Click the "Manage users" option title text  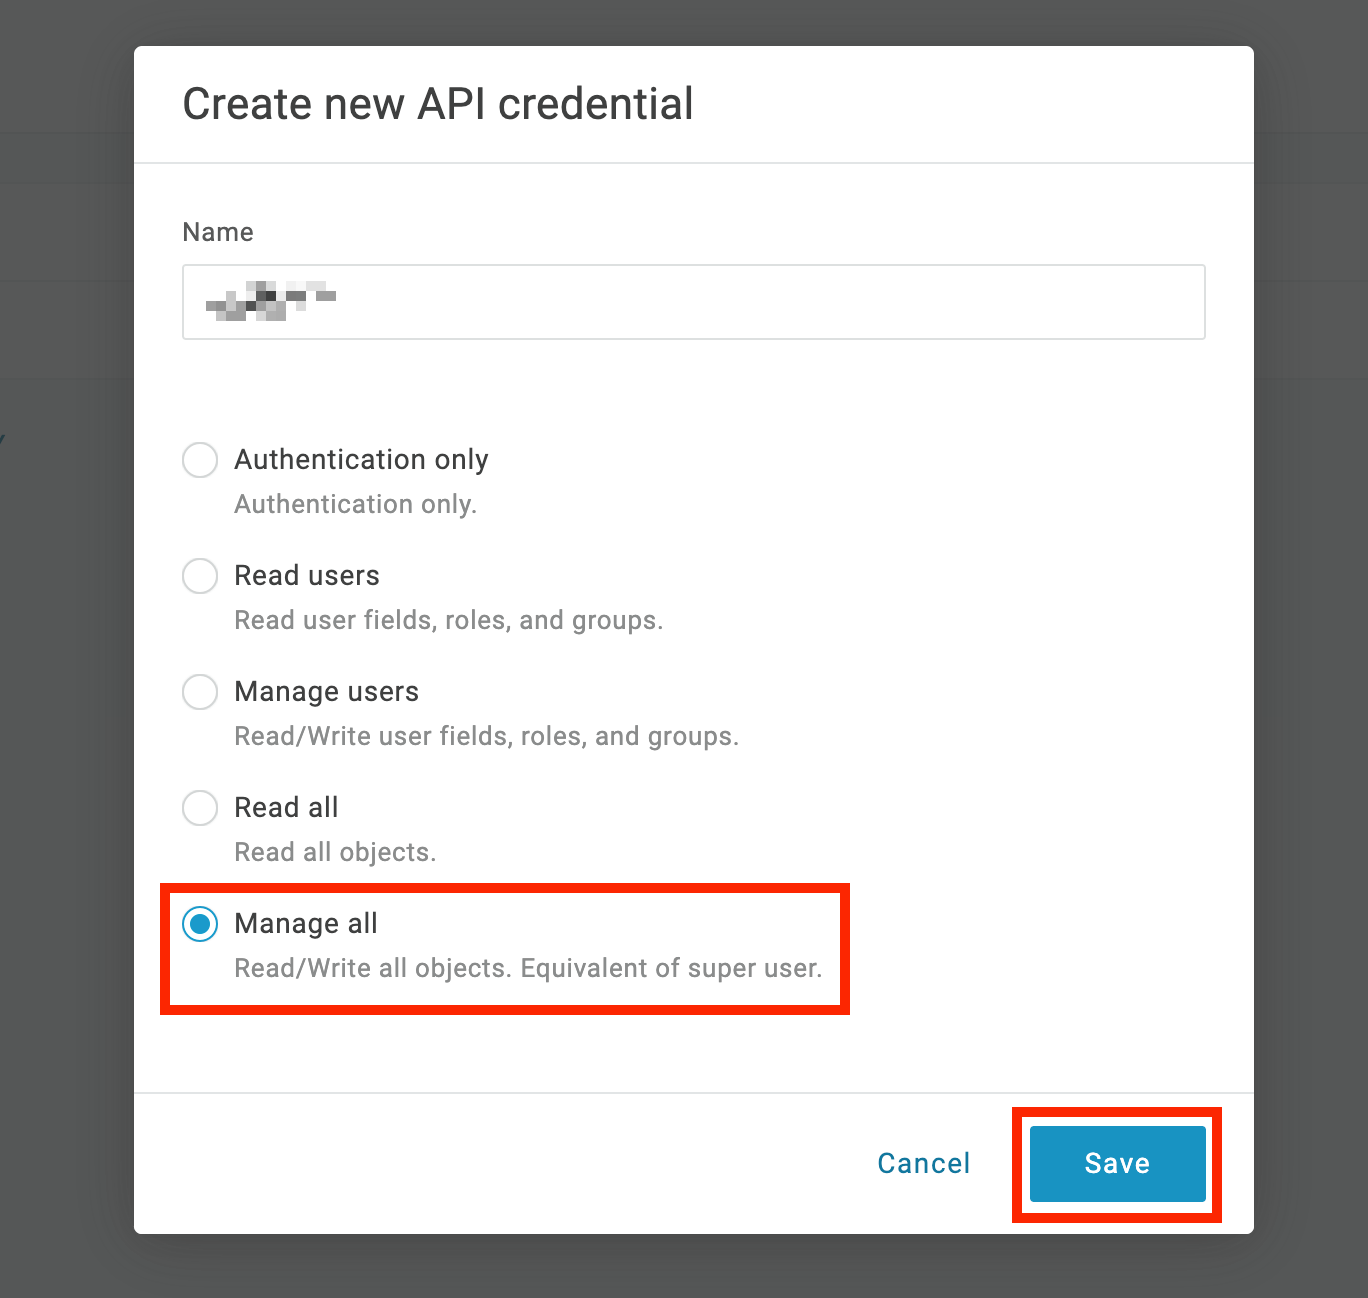tap(326, 692)
